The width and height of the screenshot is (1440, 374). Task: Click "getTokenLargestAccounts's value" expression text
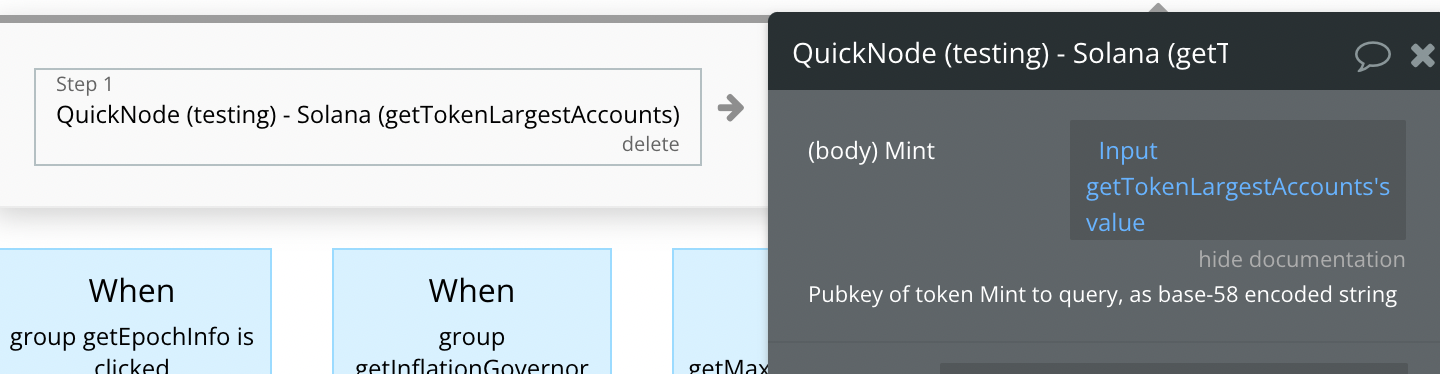click(1238, 204)
